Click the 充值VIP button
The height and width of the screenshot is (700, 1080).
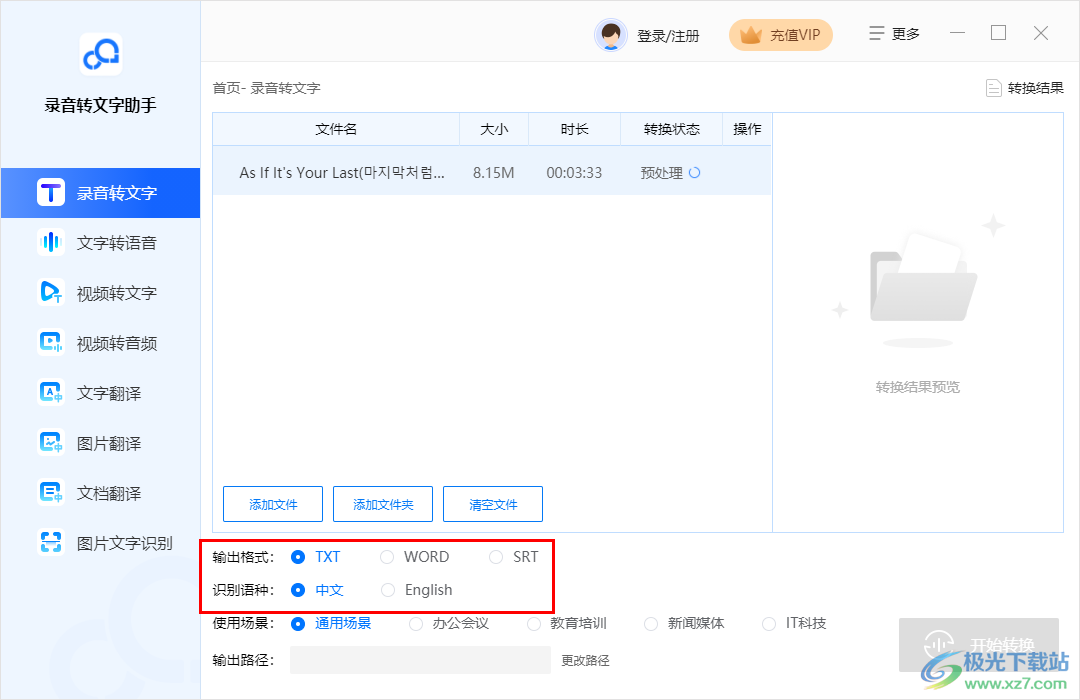click(x=780, y=33)
